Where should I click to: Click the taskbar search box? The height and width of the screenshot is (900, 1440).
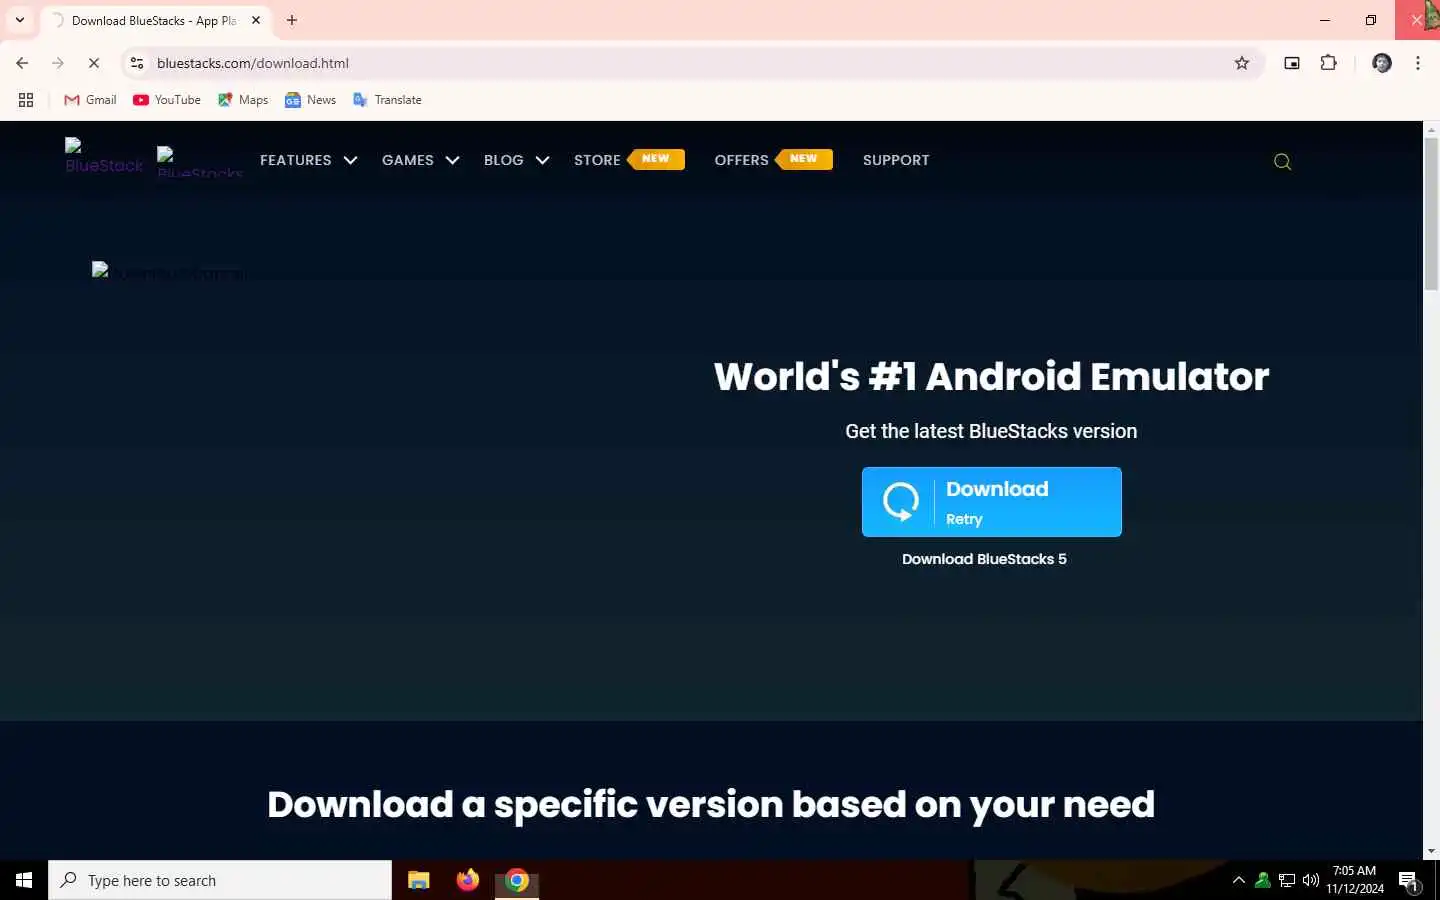coord(220,880)
